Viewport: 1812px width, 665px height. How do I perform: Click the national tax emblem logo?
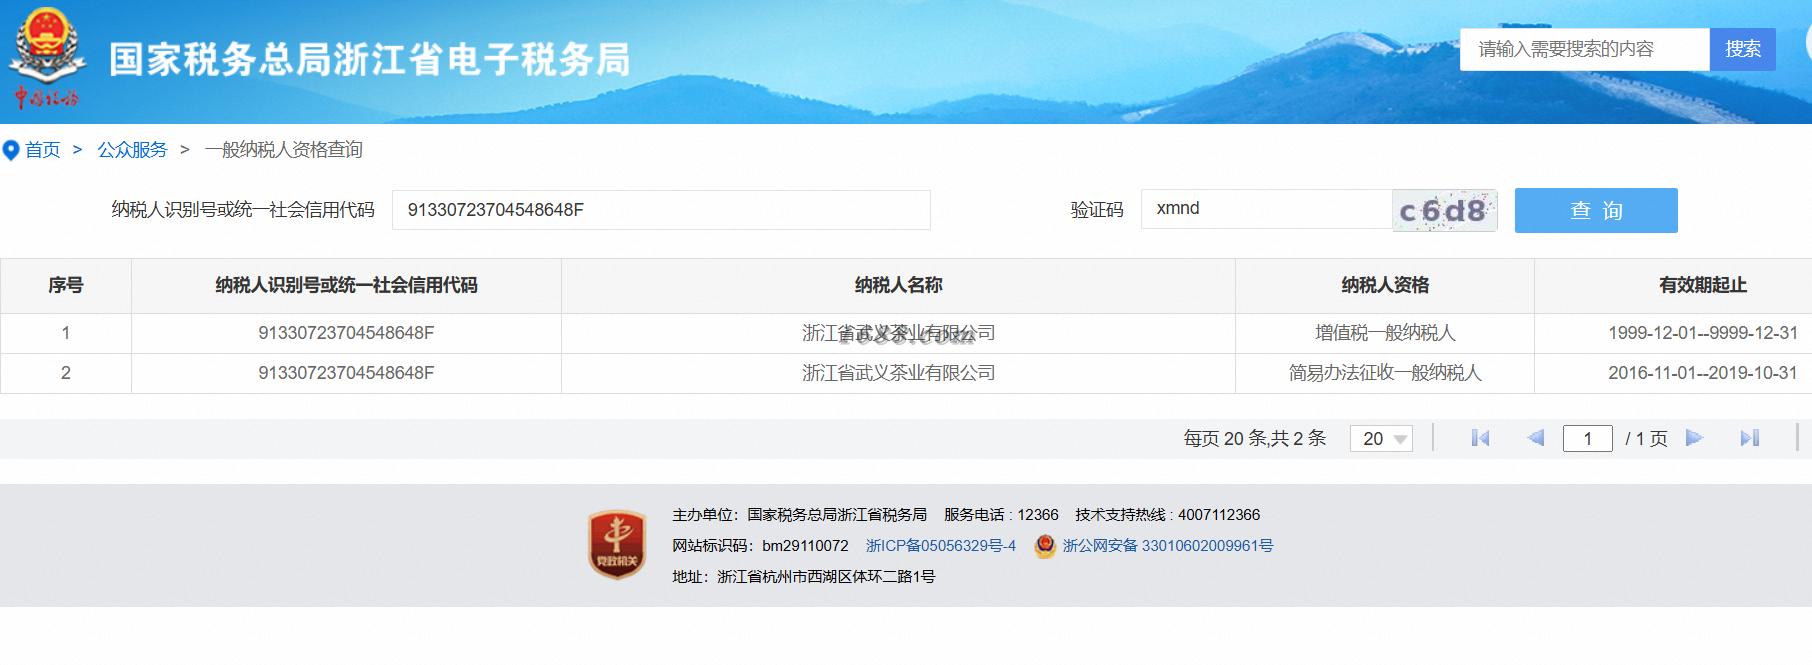45,57
